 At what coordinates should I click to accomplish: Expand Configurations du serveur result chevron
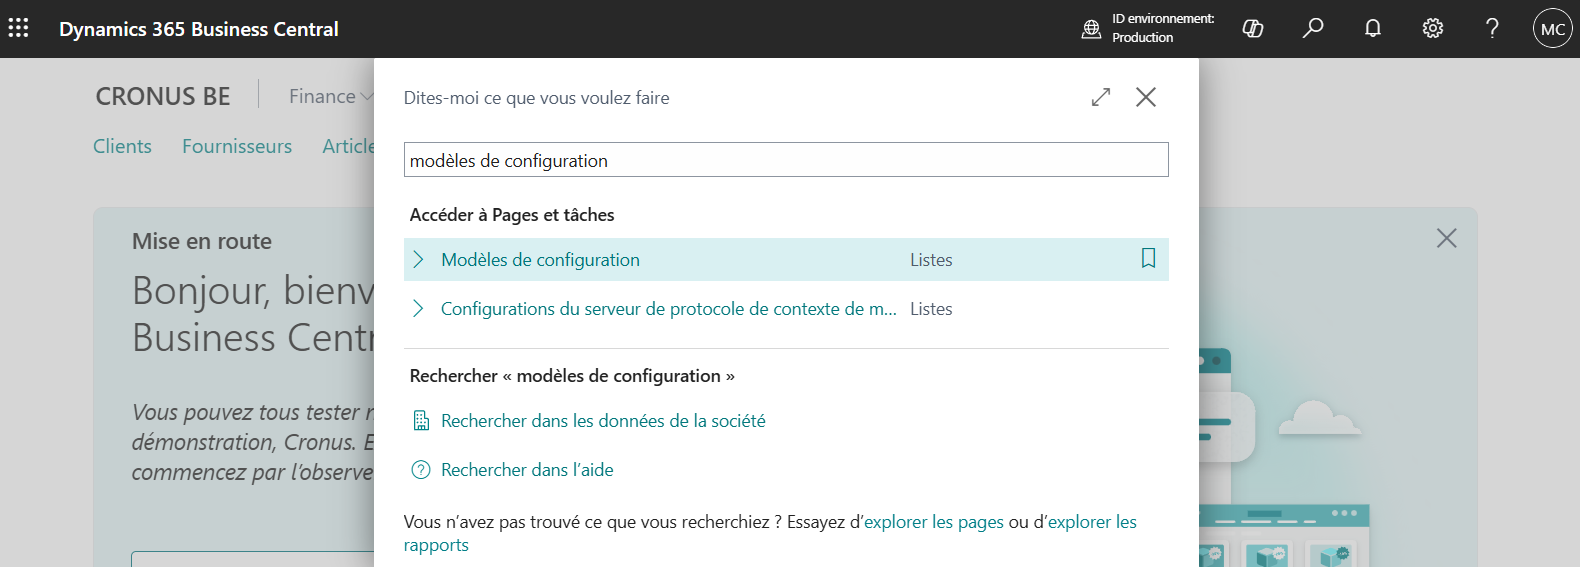point(418,309)
